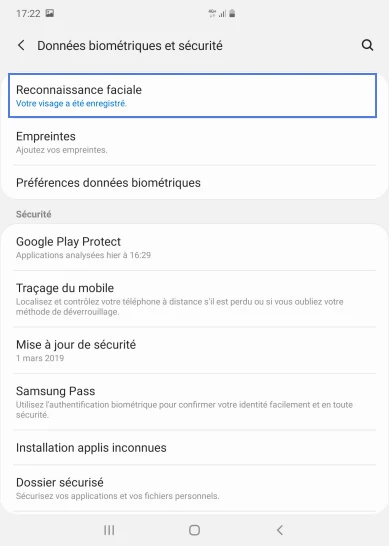Open search with magnifier icon
389x546 pixels.
pyautogui.click(x=367, y=45)
